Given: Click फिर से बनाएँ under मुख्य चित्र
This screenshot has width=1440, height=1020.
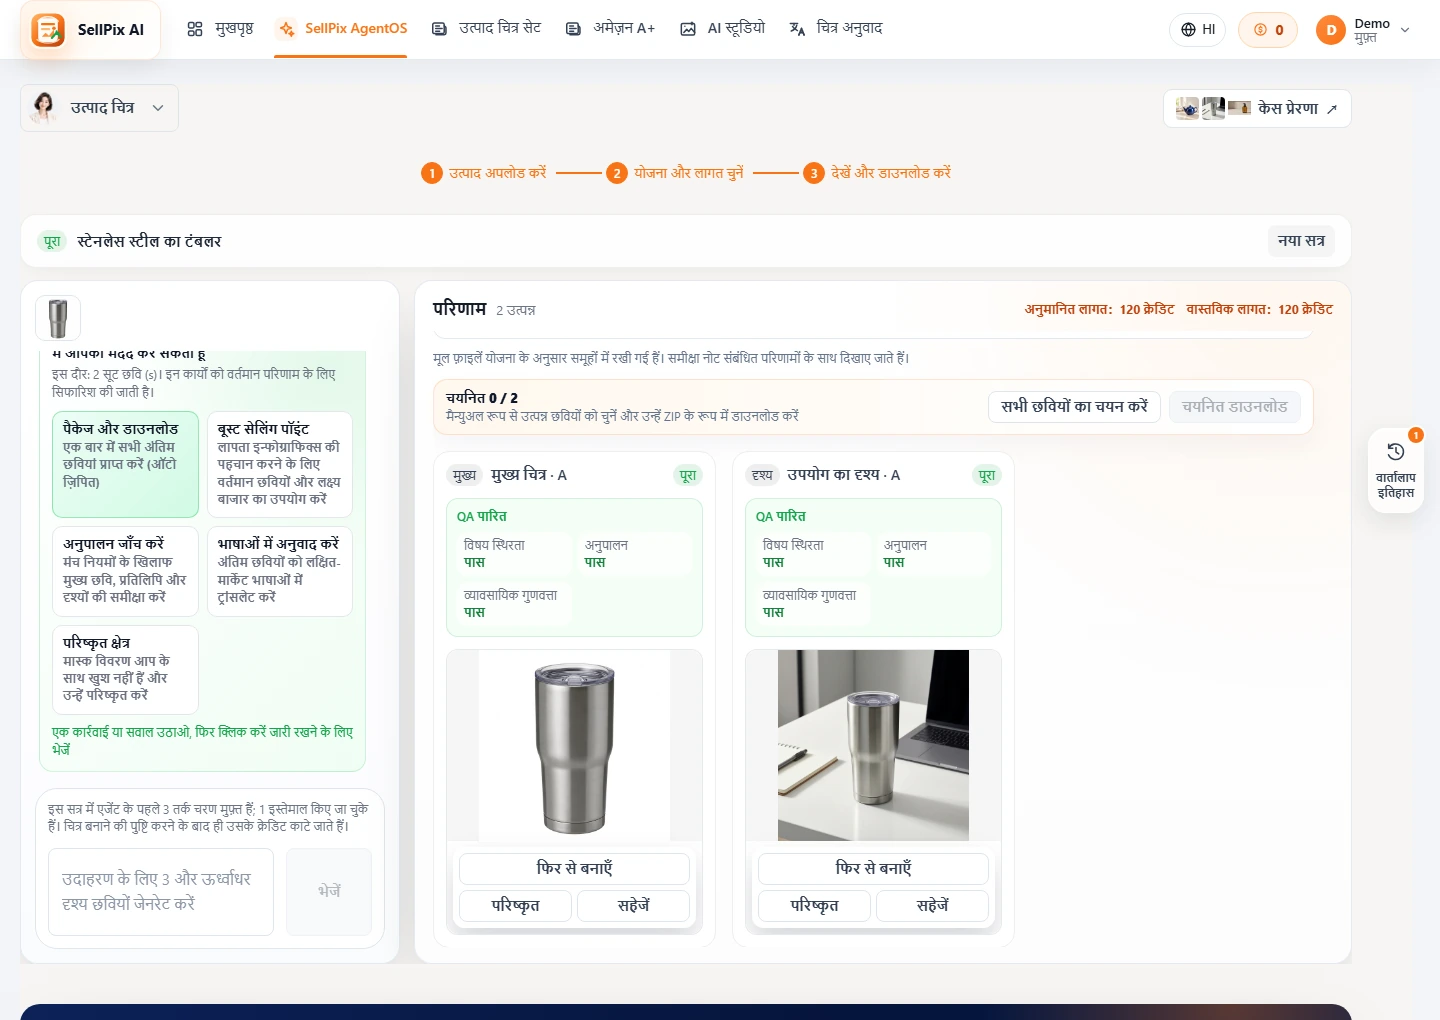Looking at the screenshot, I should coord(574,869).
